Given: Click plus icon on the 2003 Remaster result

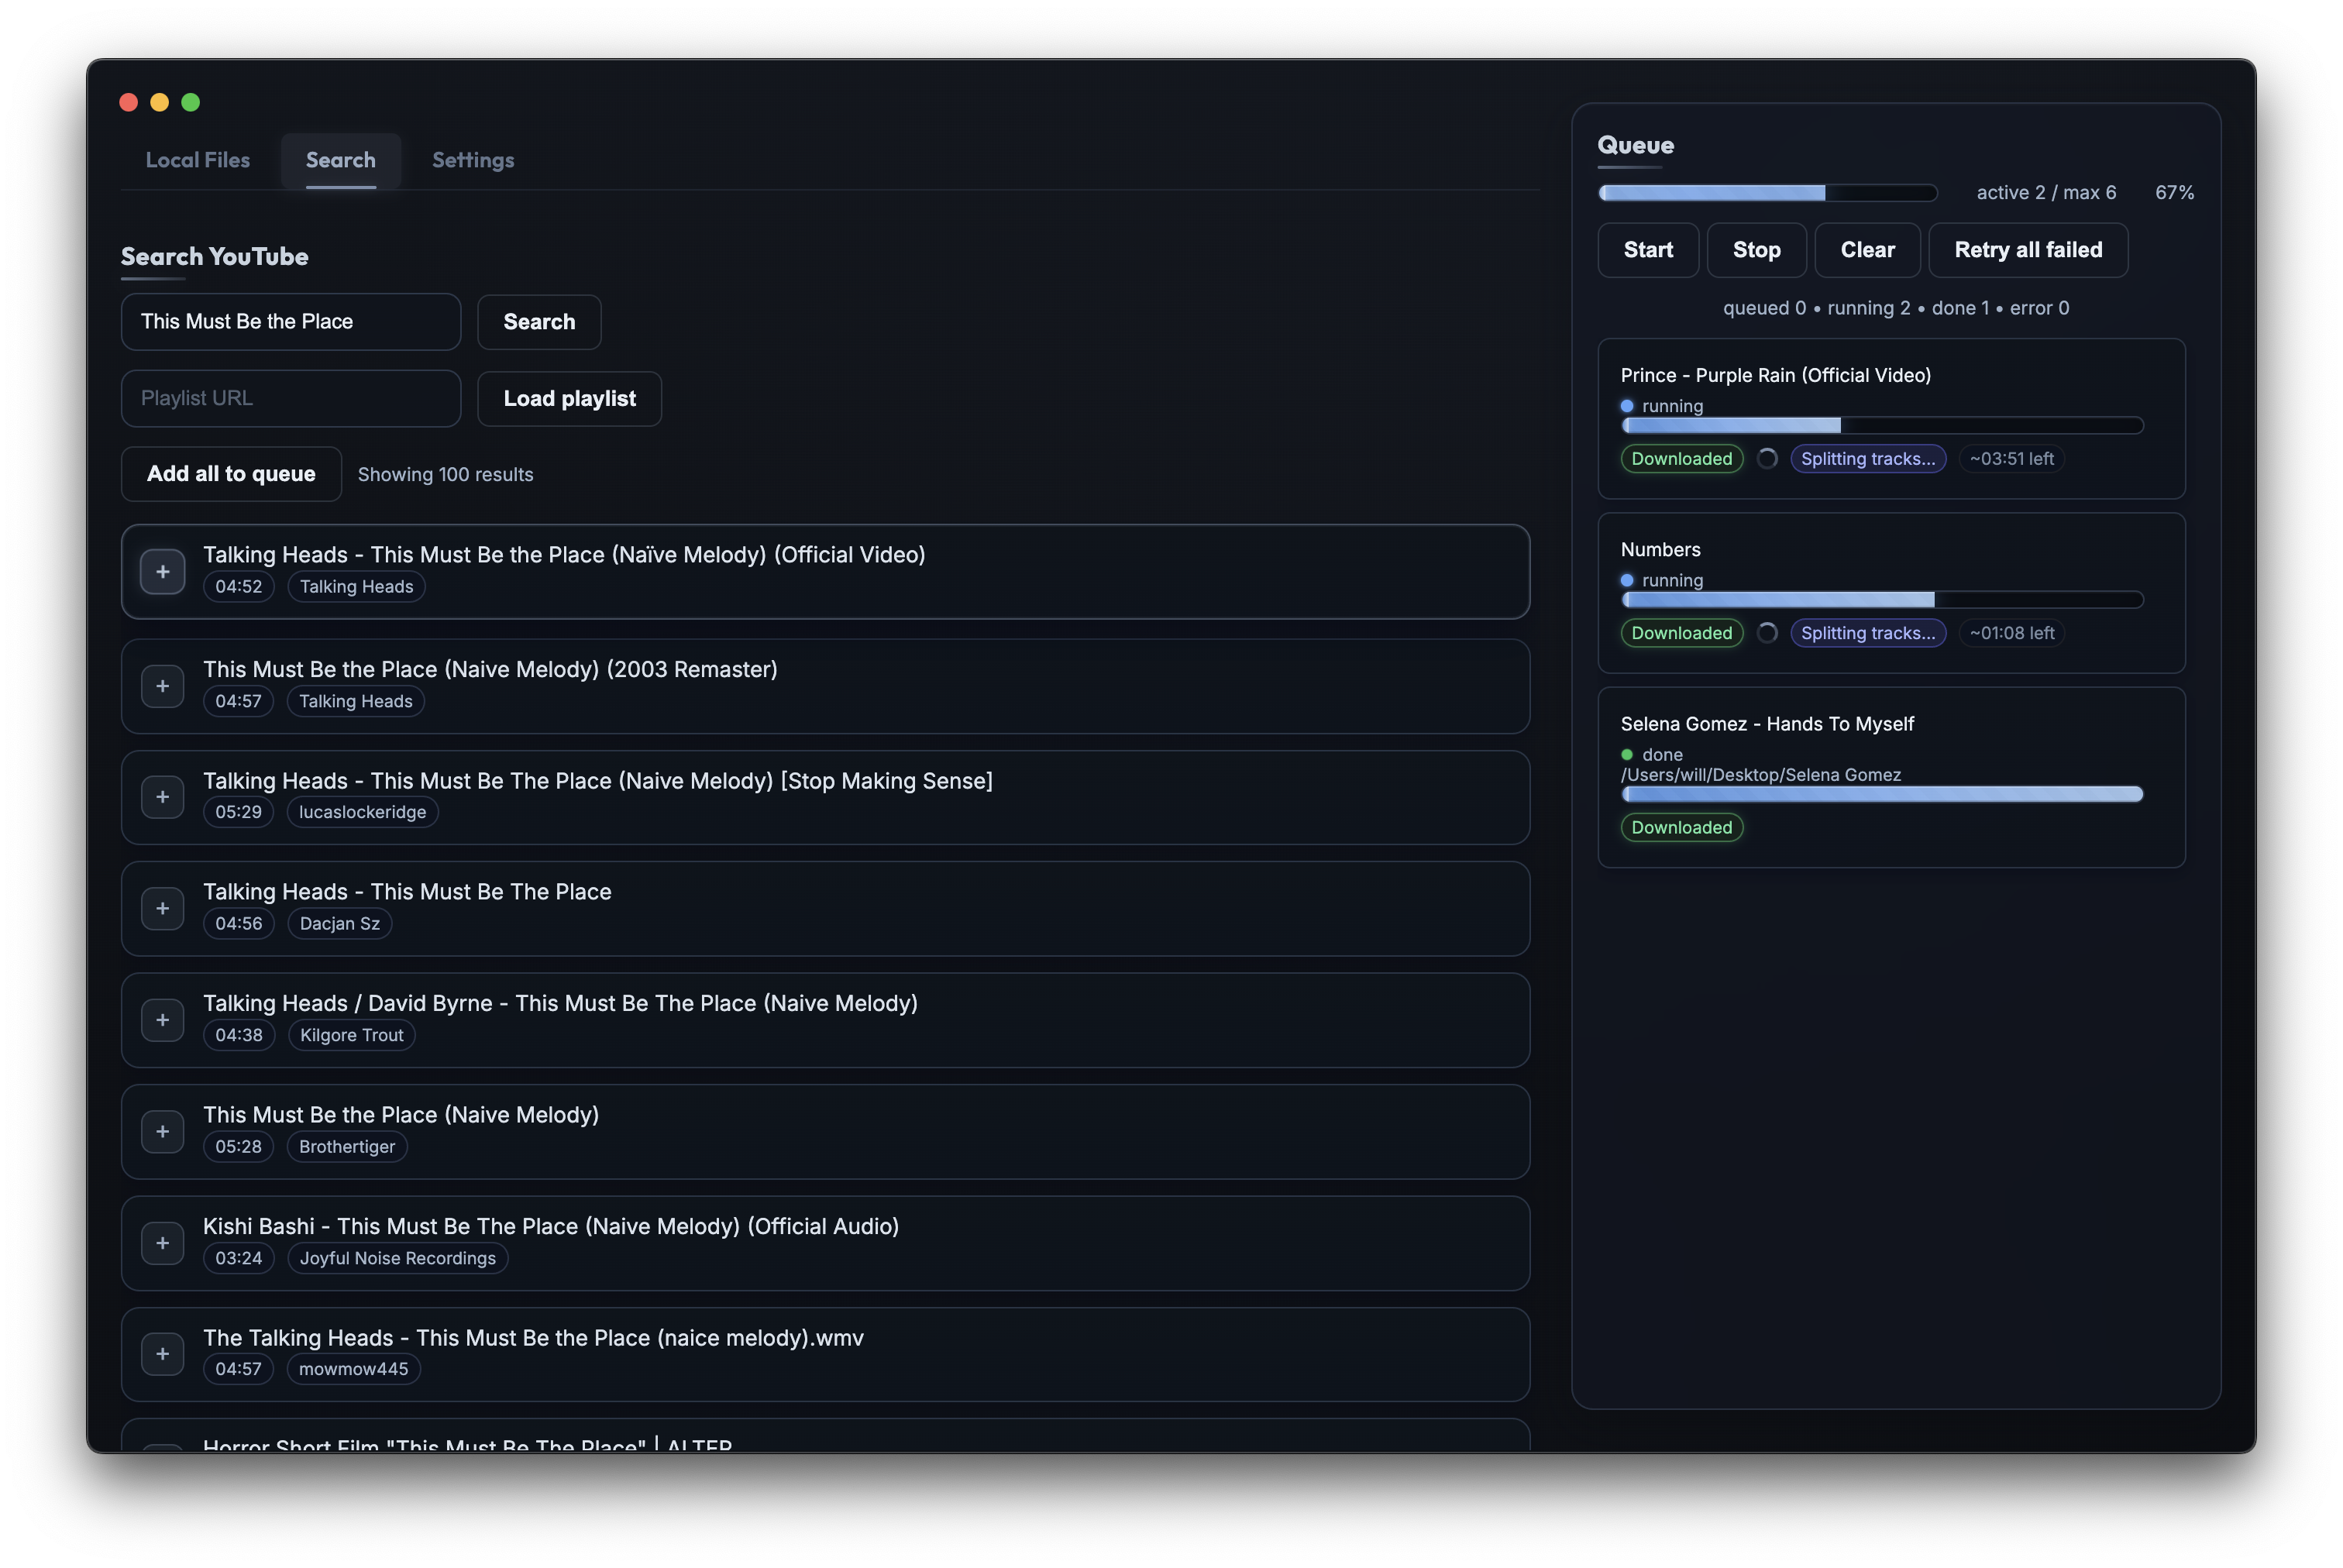Looking at the screenshot, I should pyautogui.click(x=163, y=686).
